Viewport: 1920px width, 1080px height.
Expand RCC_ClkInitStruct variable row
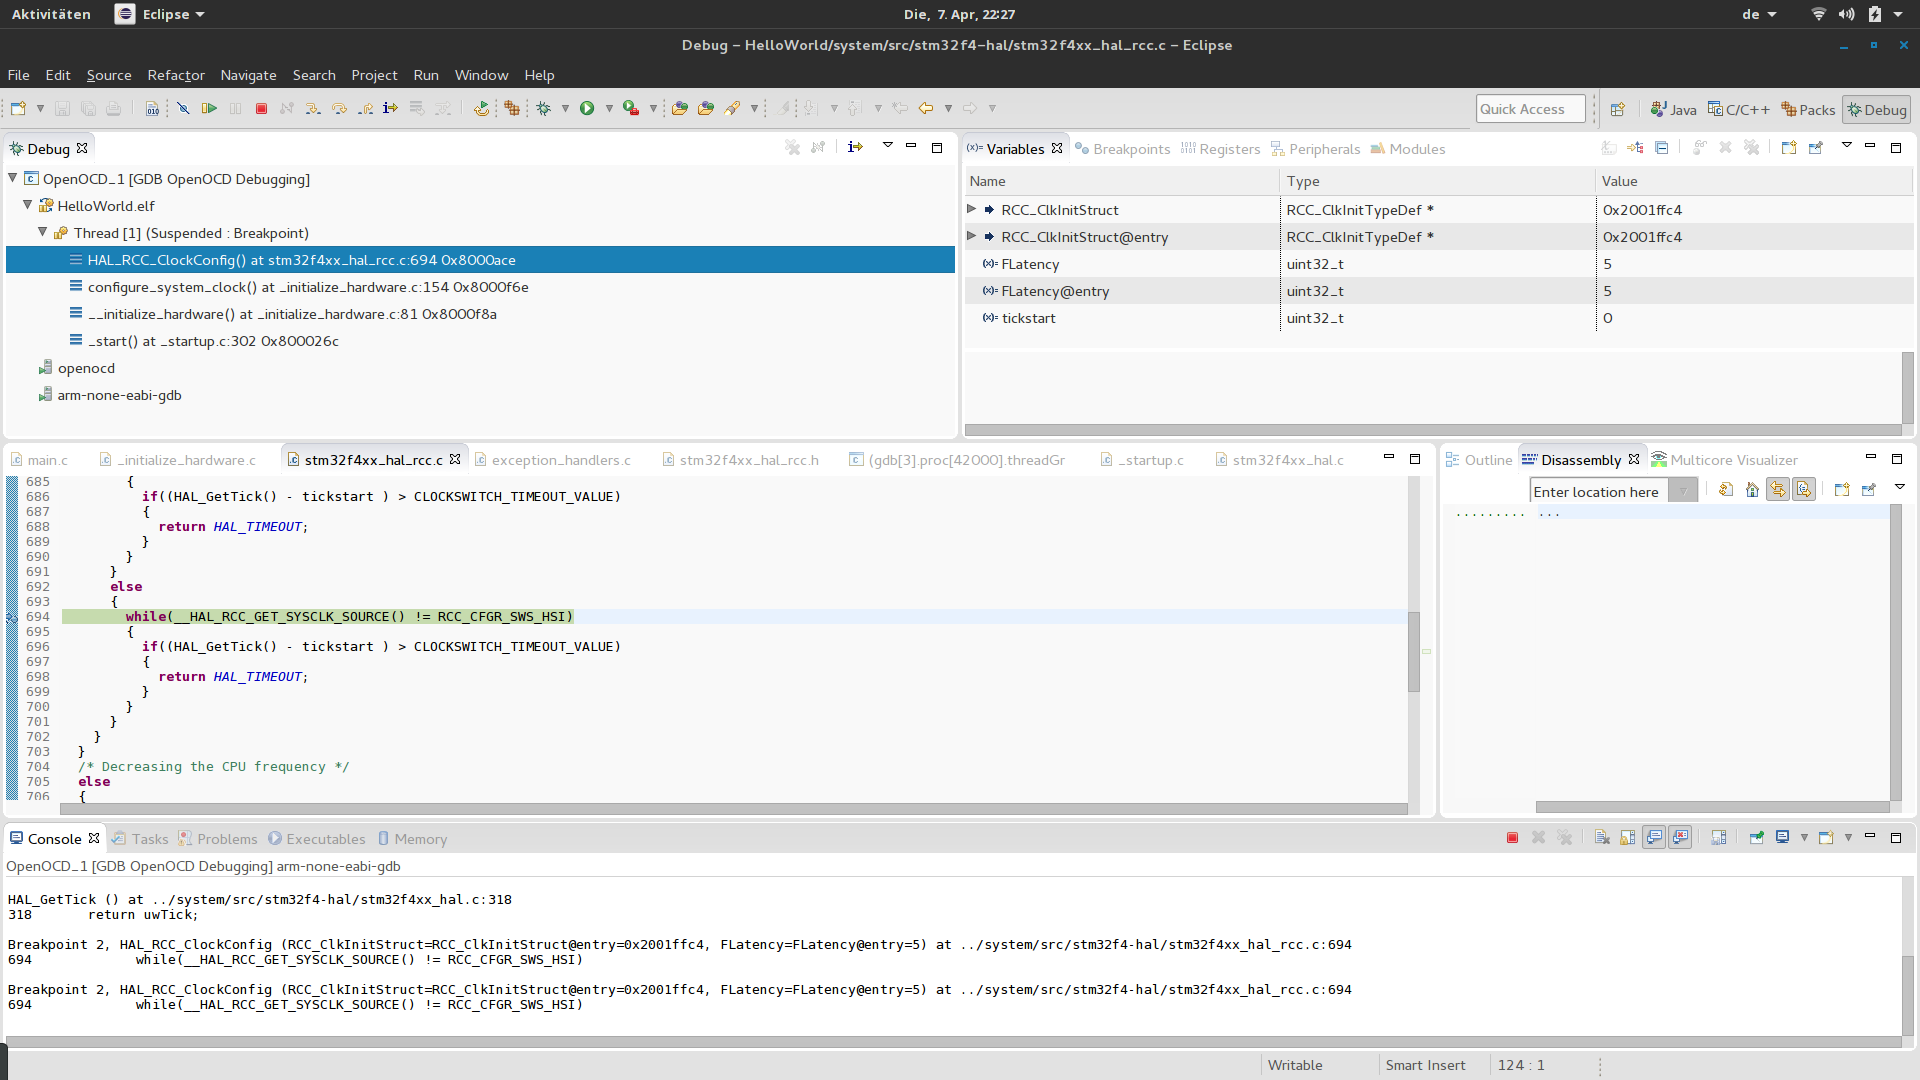pyautogui.click(x=971, y=209)
